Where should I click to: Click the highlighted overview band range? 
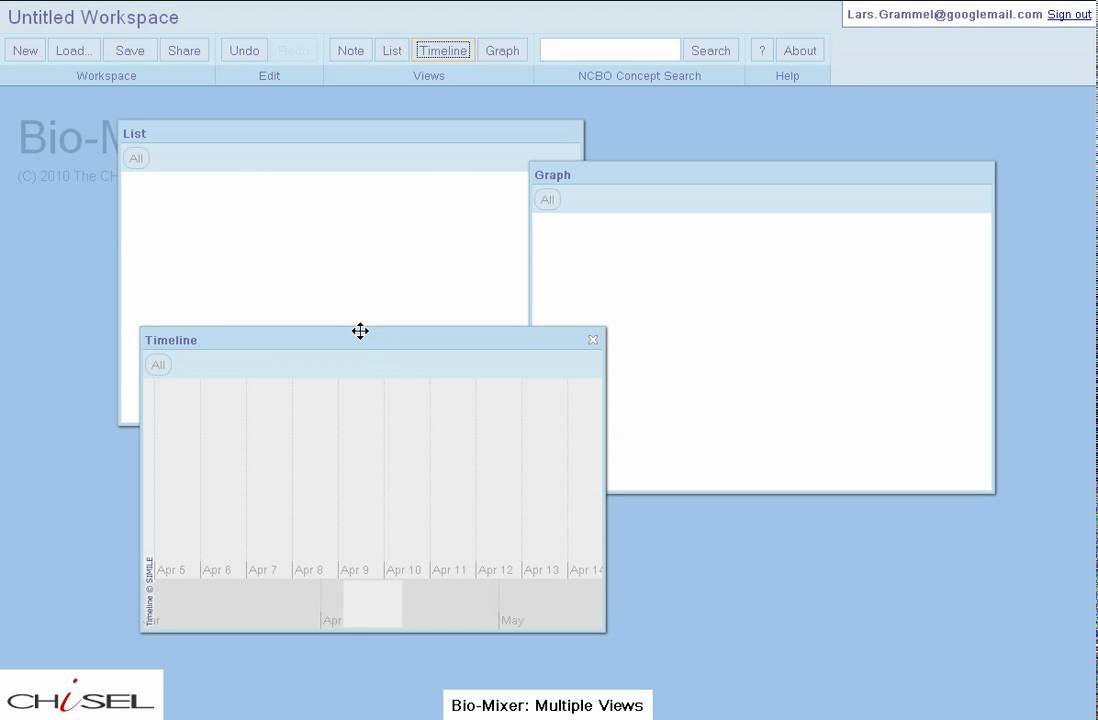pyautogui.click(x=373, y=604)
